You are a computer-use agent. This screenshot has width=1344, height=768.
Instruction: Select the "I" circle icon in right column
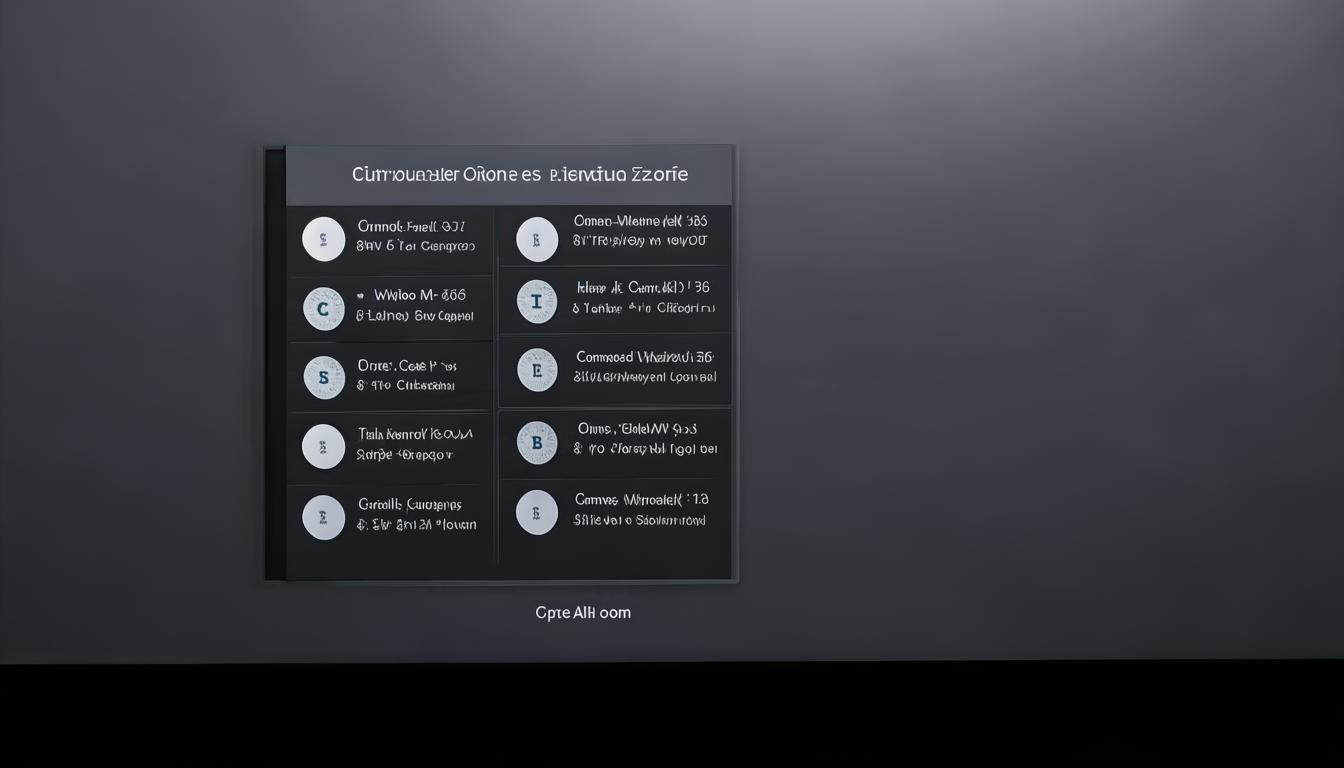click(x=537, y=301)
